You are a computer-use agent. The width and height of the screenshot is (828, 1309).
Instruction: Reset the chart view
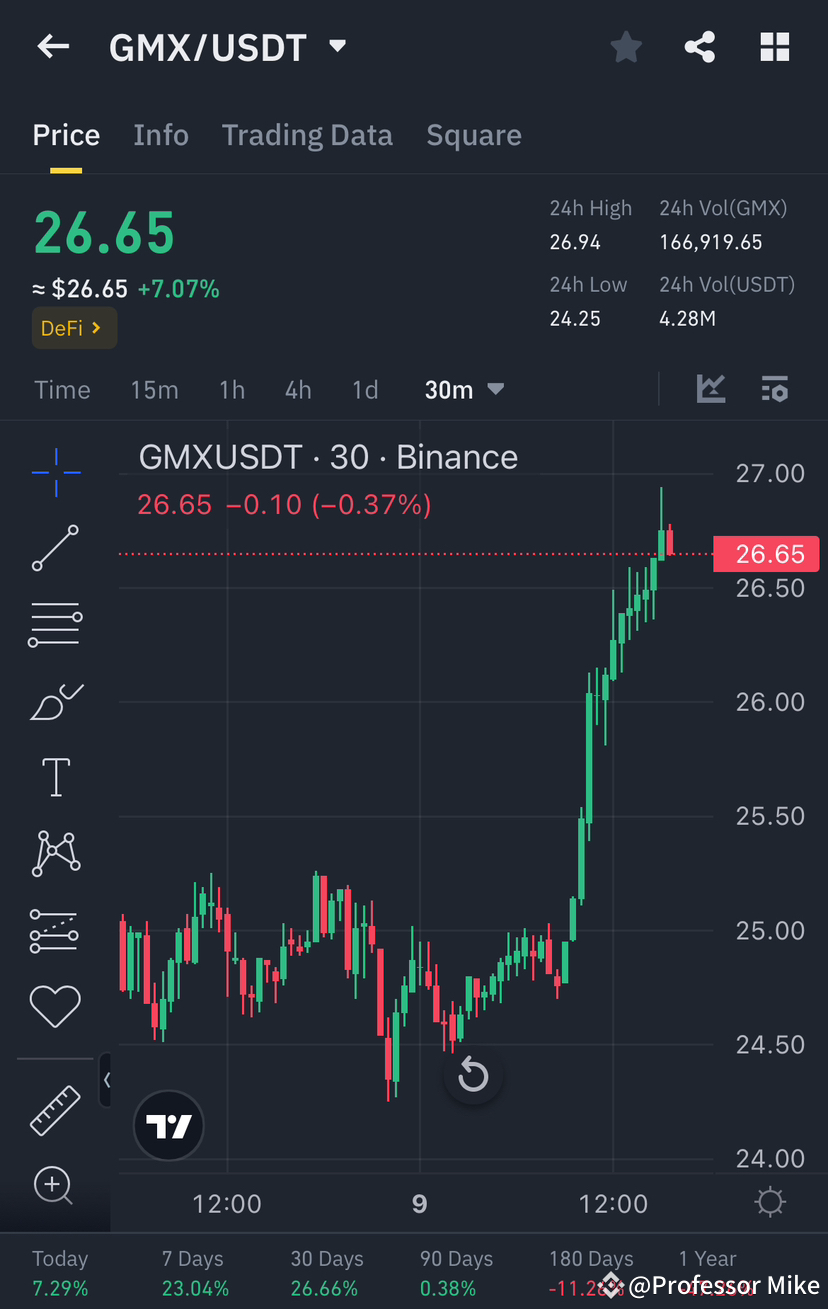click(x=472, y=1075)
